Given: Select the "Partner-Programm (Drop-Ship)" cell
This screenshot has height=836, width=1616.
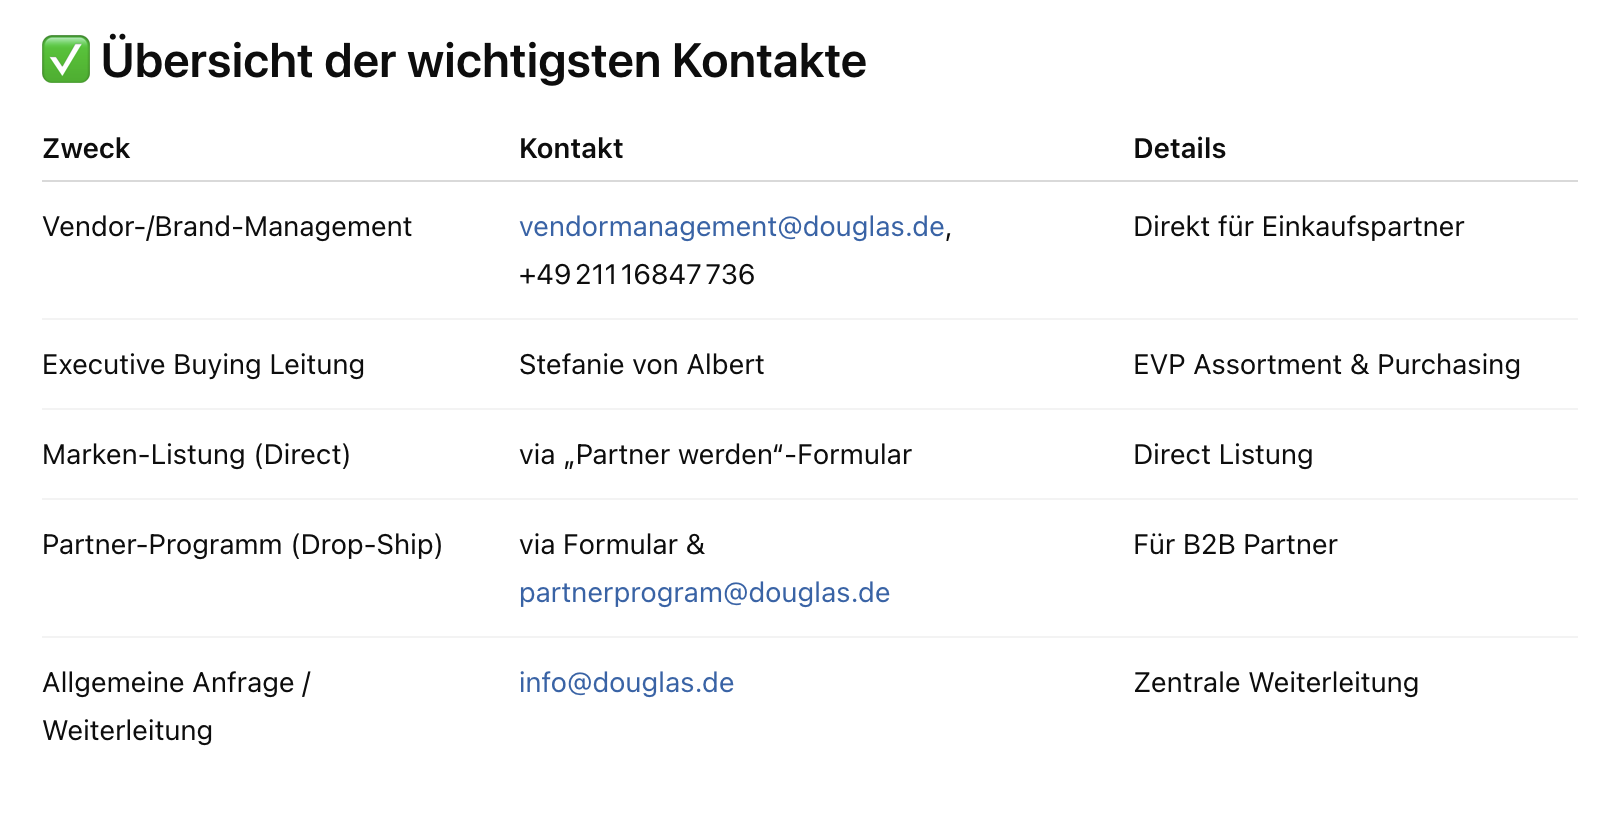Looking at the screenshot, I should point(242,545).
